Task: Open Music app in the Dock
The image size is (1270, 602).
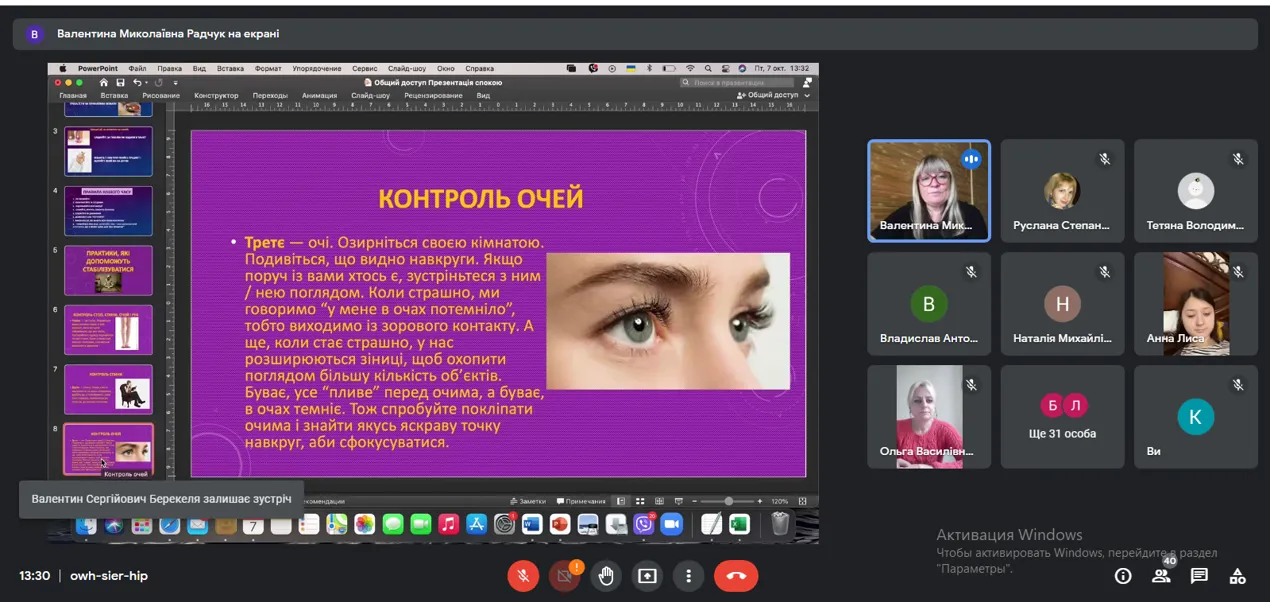Action: click(448, 524)
